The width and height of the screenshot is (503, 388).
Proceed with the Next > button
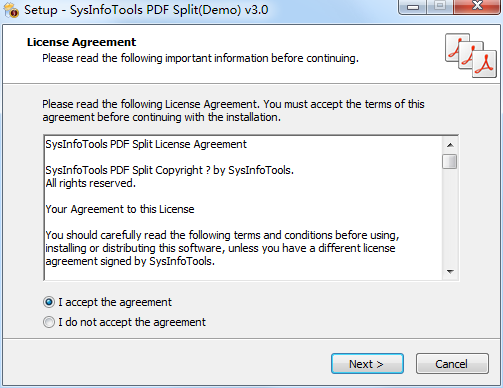click(367, 364)
